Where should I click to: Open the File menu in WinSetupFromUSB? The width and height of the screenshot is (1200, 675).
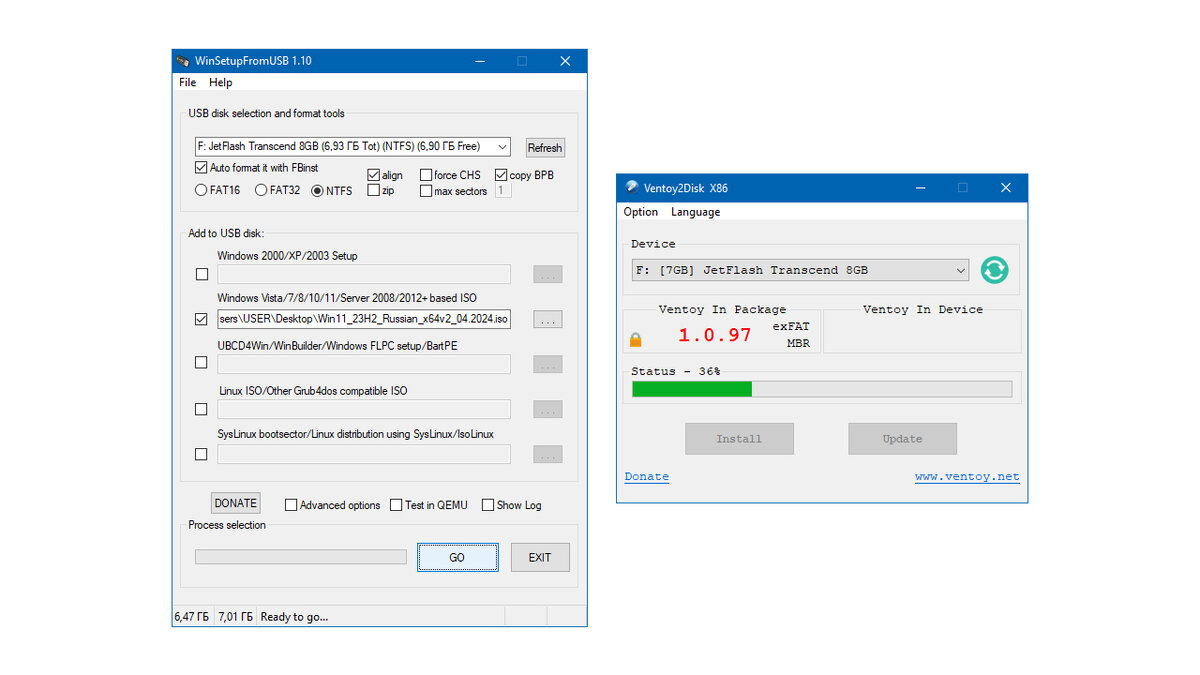(186, 82)
